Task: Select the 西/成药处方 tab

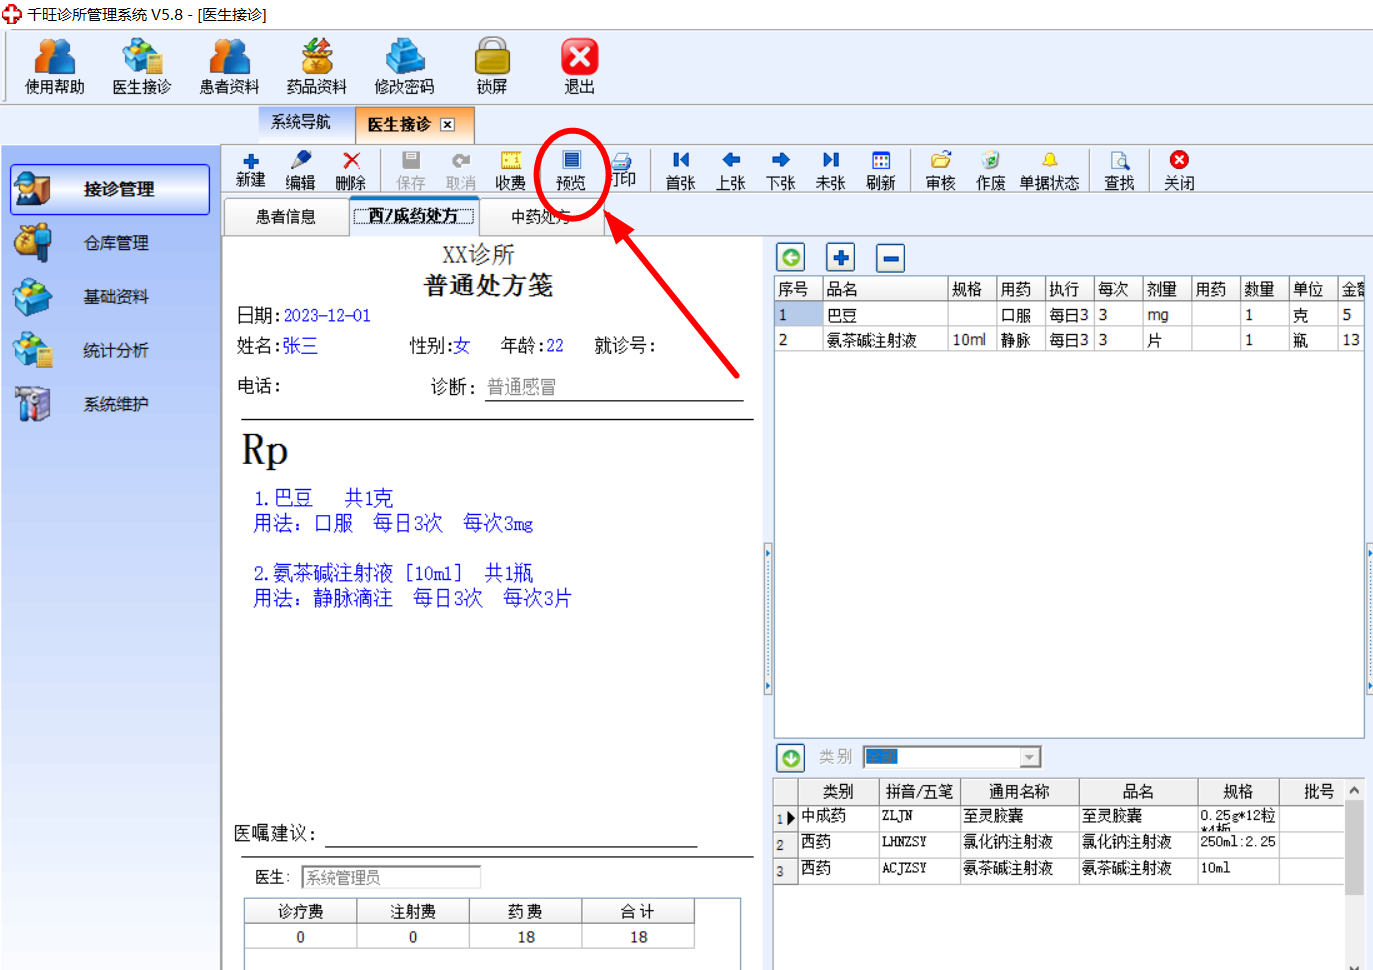Action: coord(413,216)
